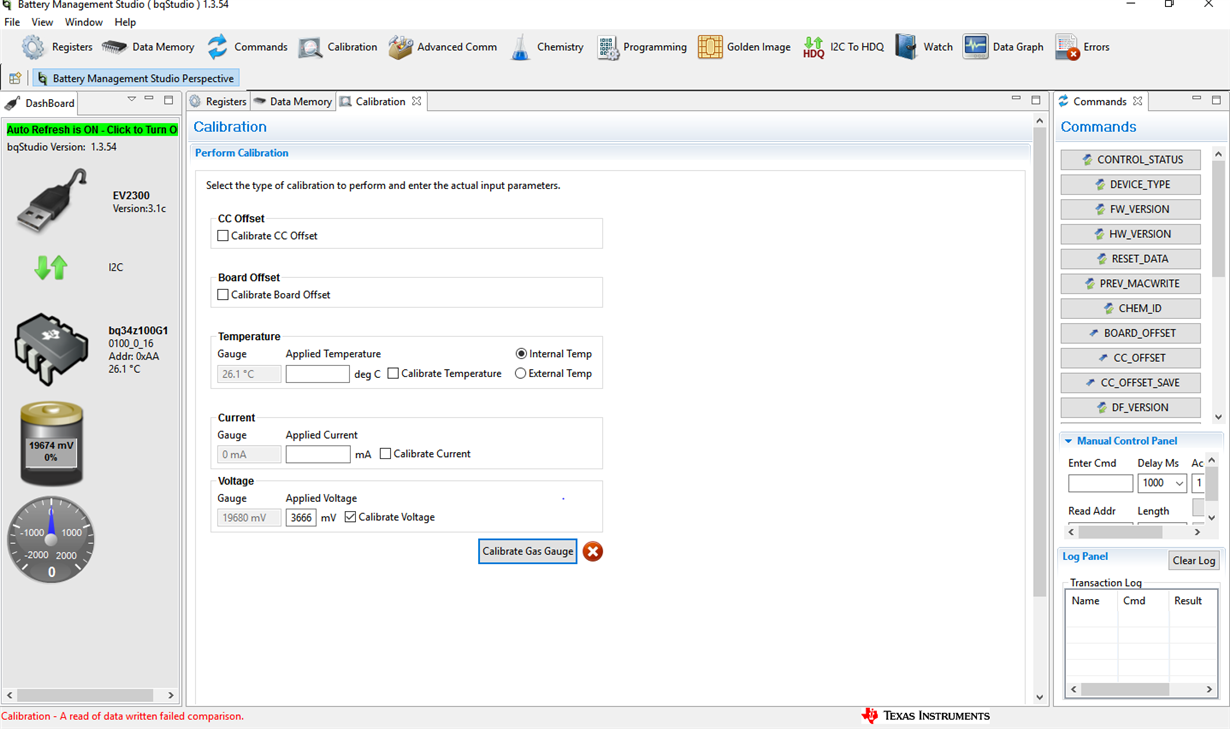Send the BOARD_OFFSET command
Viewport: 1230px width, 729px height.
coord(1131,333)
